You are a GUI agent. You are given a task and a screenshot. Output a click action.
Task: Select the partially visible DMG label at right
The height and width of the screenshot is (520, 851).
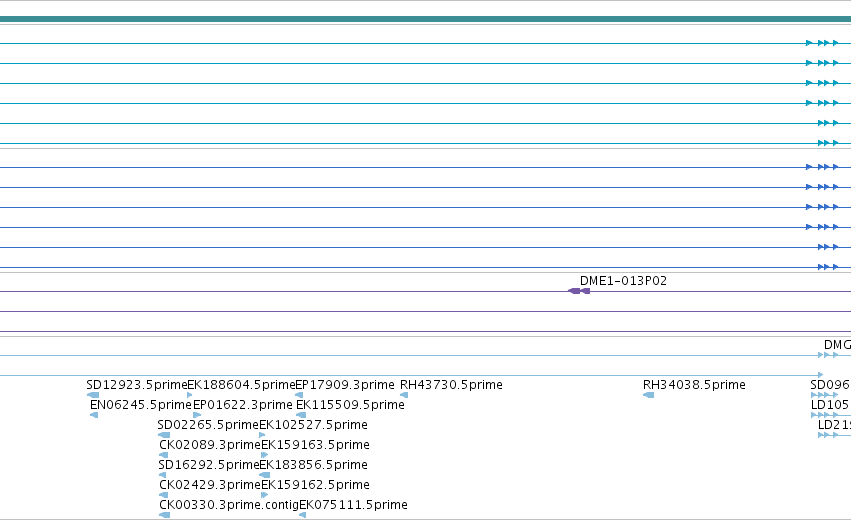pyautogui.click(x=837, y=345)
